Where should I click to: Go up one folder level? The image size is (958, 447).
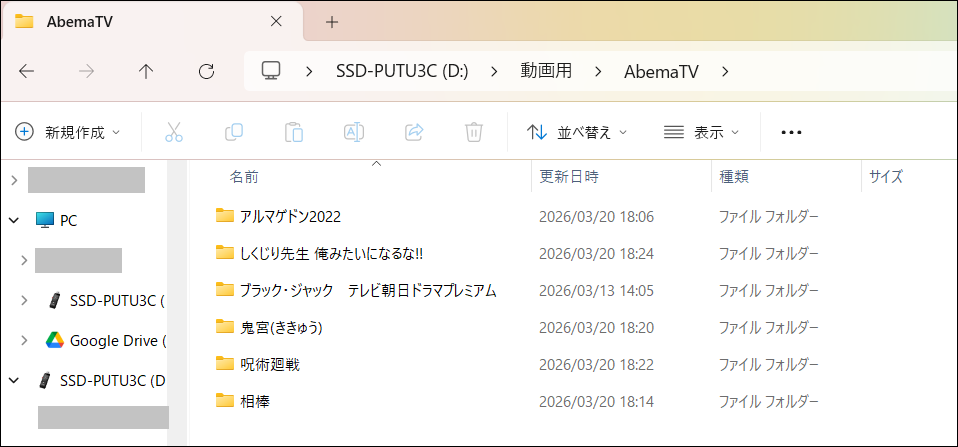point(145,72)
